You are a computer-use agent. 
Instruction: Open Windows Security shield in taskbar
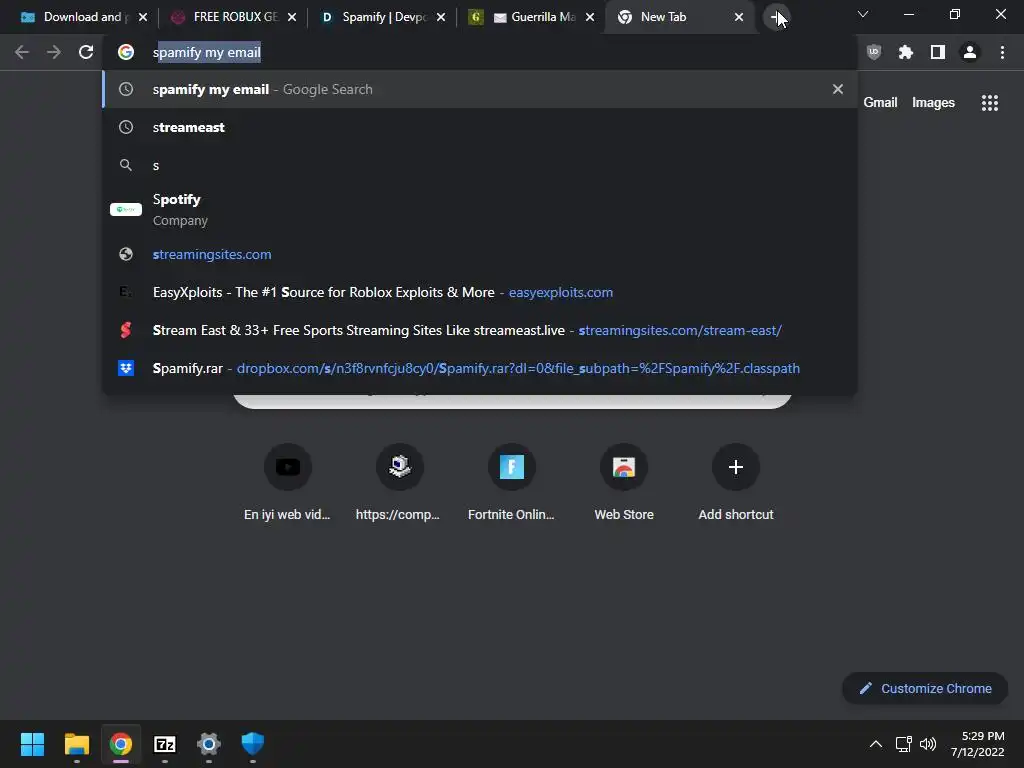coord(253,744)
